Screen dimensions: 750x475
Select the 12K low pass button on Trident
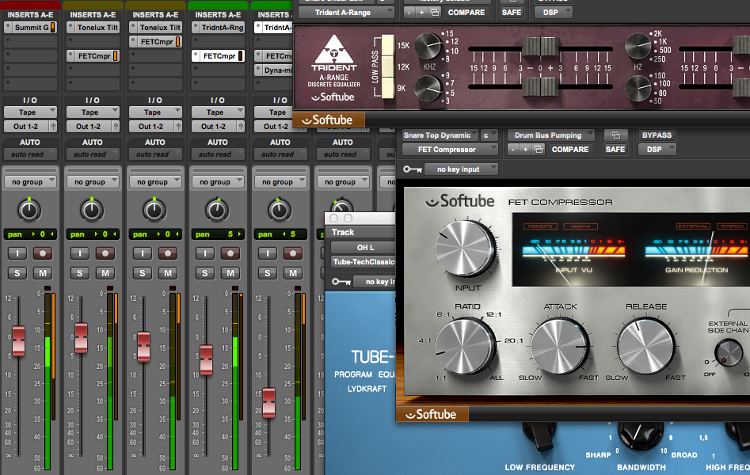point(388,66)
